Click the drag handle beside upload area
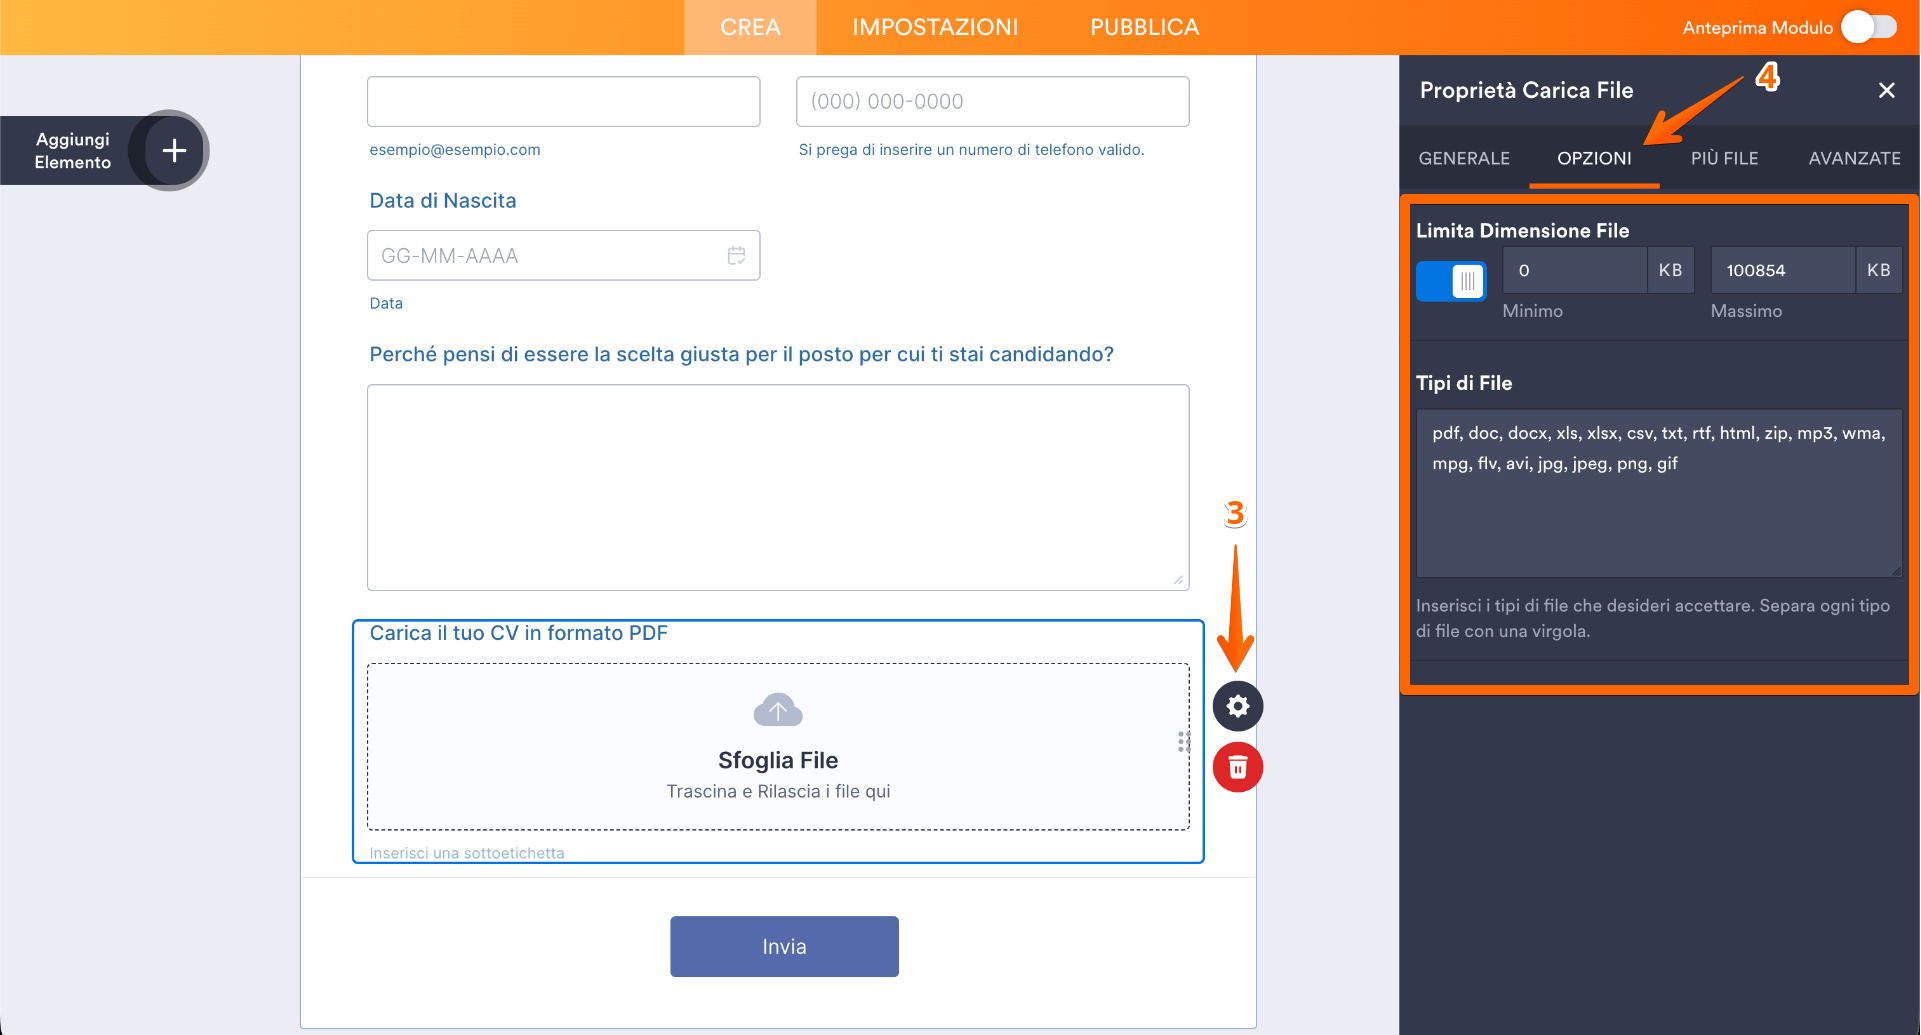1921x1035 pixels. coord(1184,742)
